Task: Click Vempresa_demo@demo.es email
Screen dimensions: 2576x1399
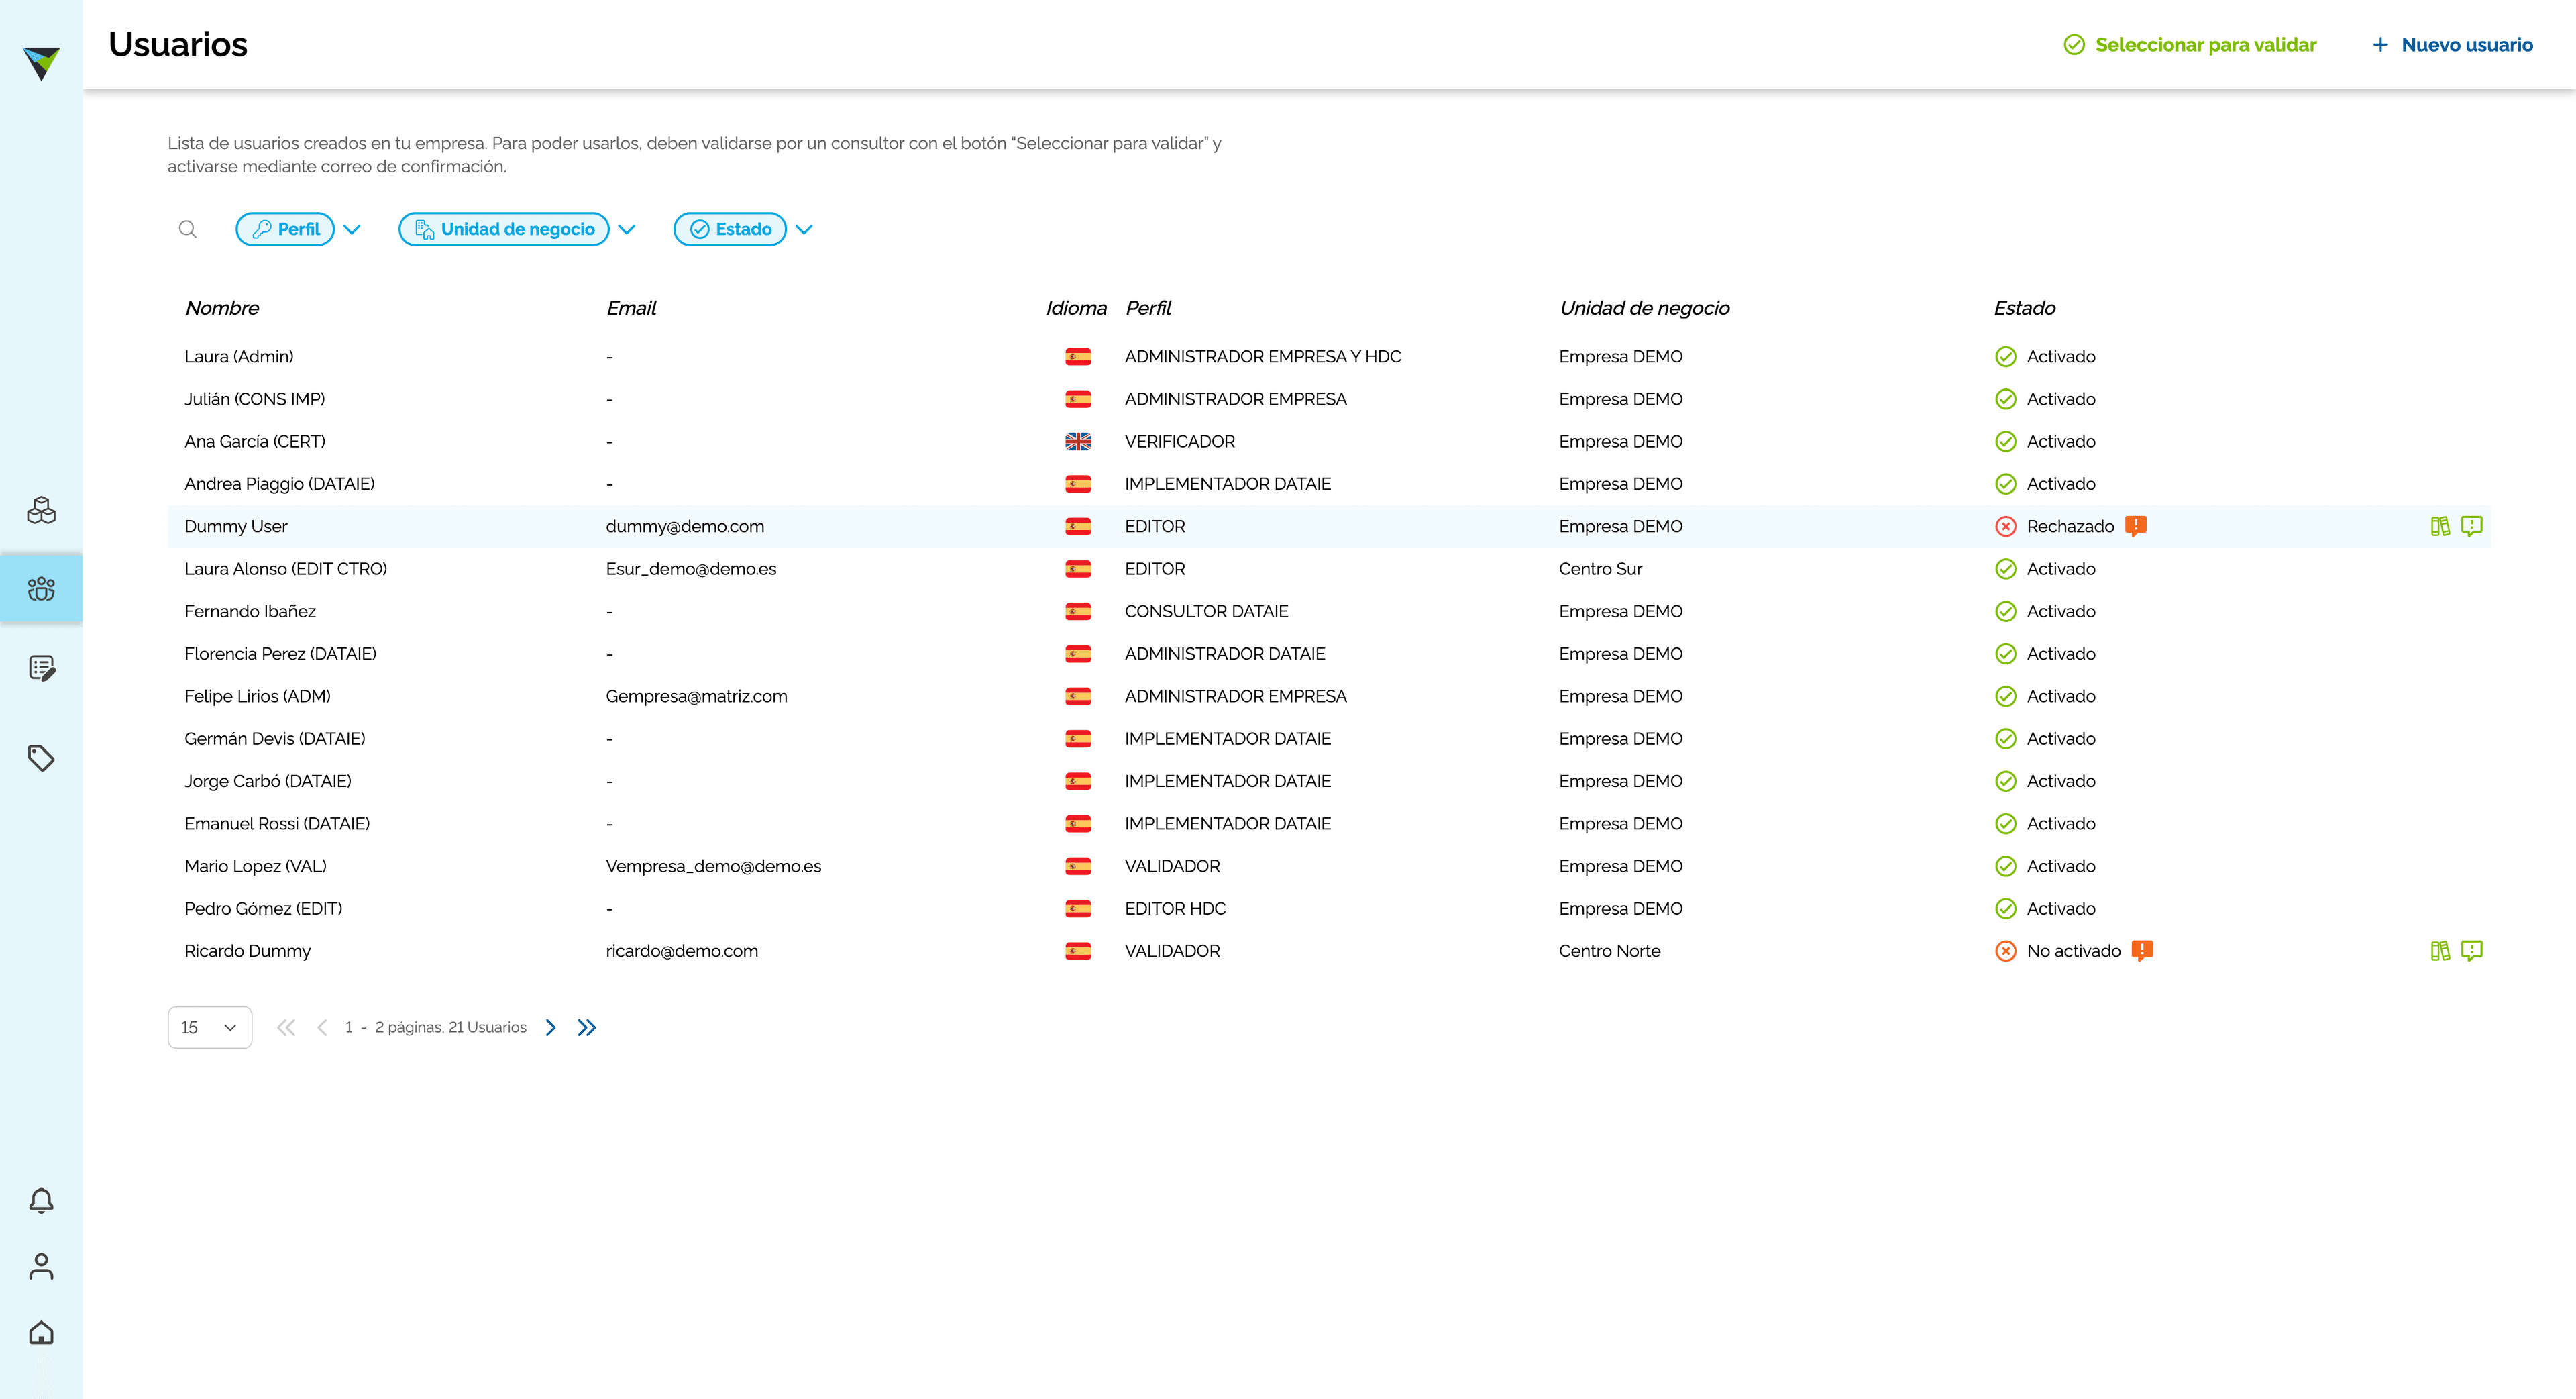Action: click(713, 866)
